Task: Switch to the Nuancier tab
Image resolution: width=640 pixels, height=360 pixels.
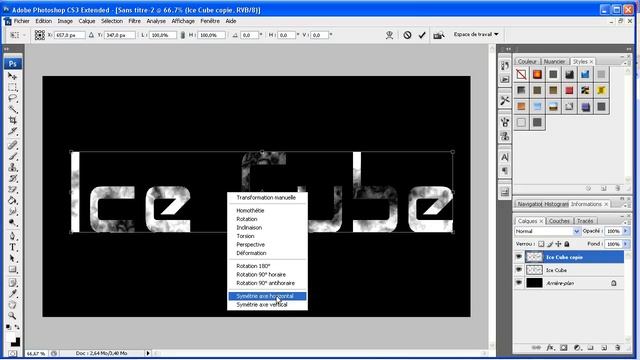Action: pos(554,61)
